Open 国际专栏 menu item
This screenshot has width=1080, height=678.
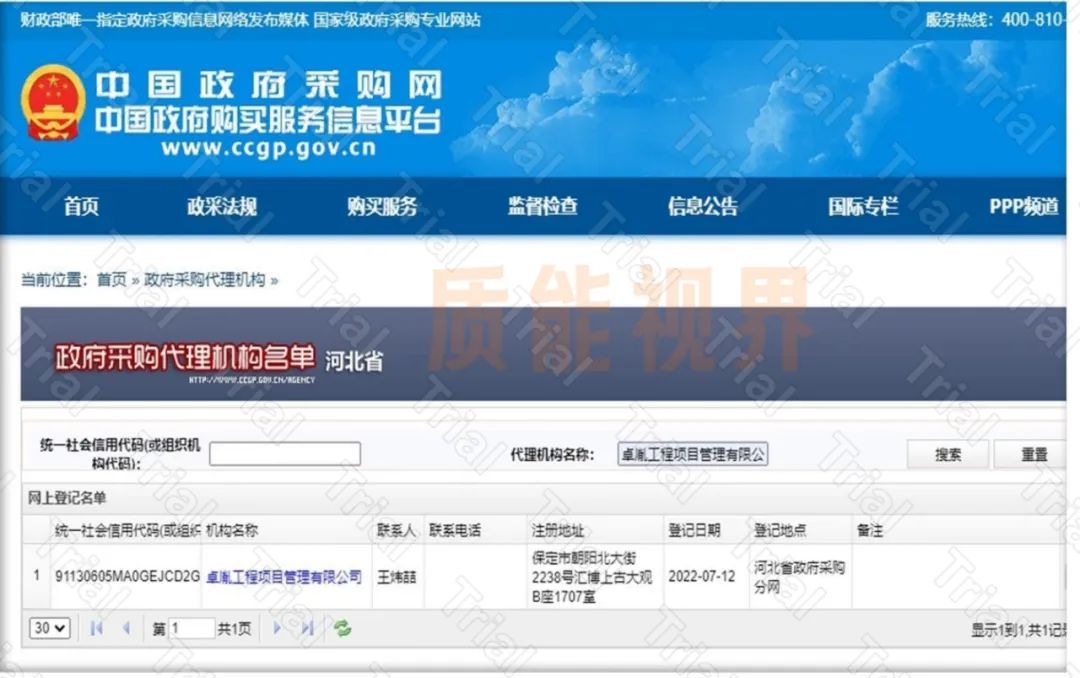click(863, 206)
